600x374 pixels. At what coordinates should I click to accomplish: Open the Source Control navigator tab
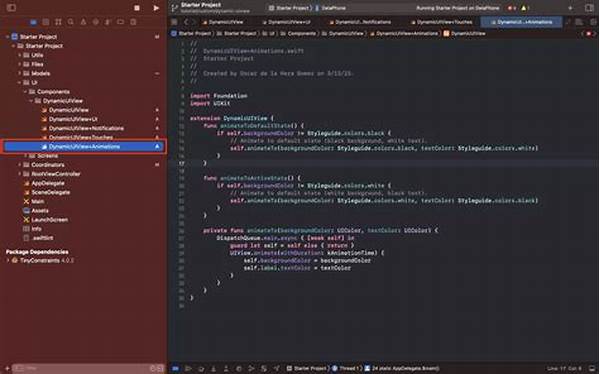pyautogui.click(x=46, y=22)
